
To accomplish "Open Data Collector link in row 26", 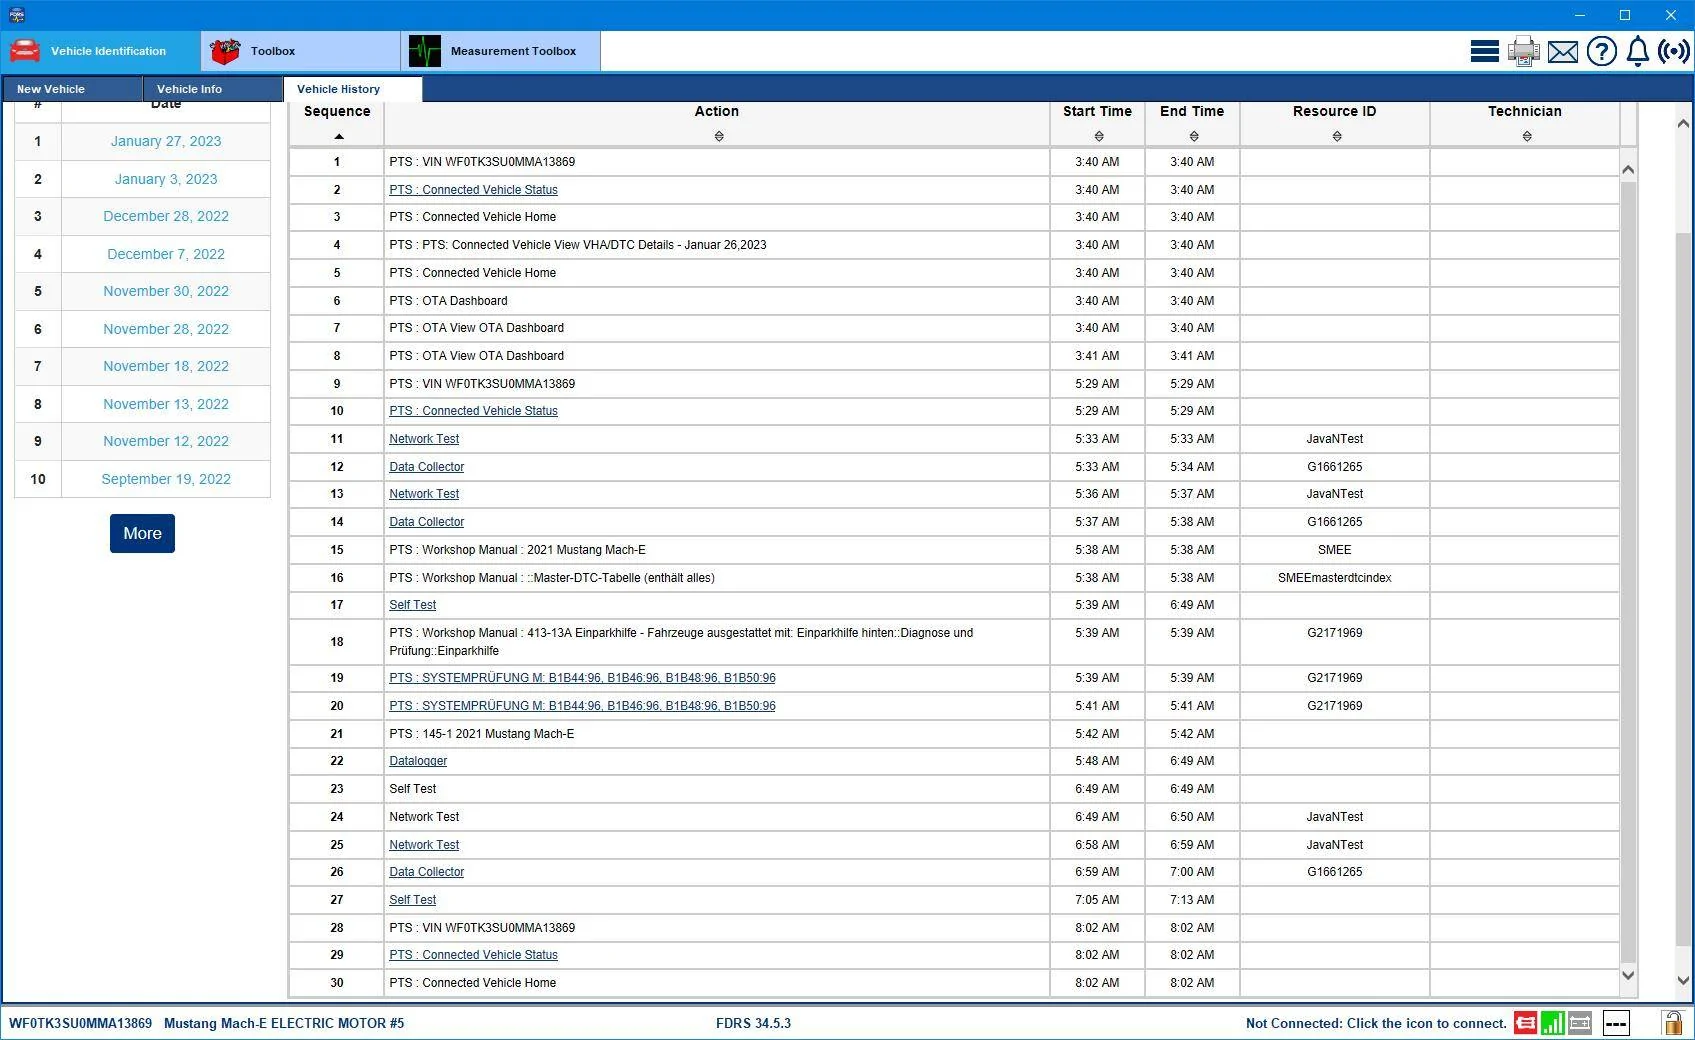I will point(426,872).
